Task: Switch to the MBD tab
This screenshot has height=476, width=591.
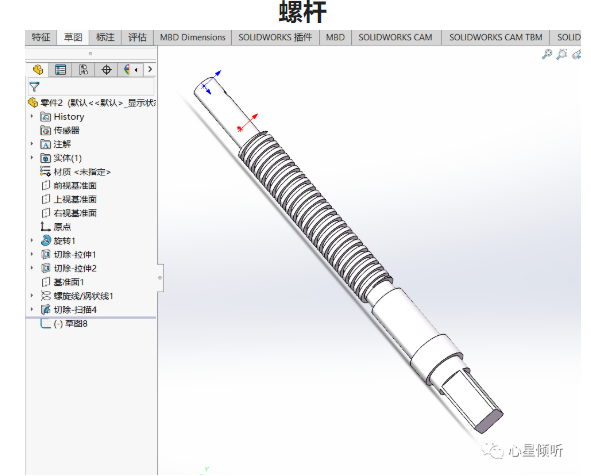Action: pyautogui.click(x=335, y=37)
